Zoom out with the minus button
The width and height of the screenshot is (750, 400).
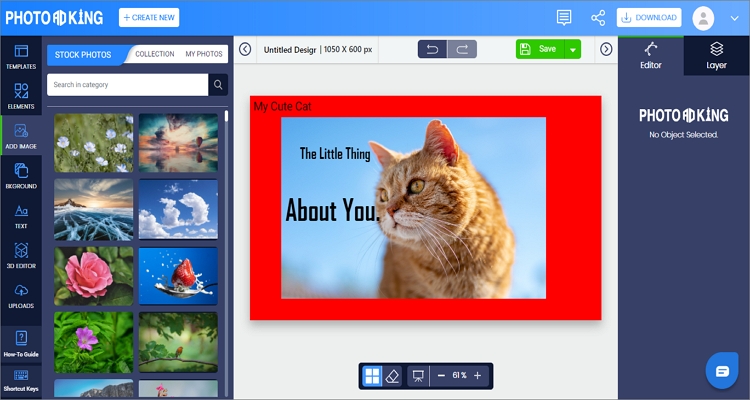pyautogui.click(x=441, y=376)
